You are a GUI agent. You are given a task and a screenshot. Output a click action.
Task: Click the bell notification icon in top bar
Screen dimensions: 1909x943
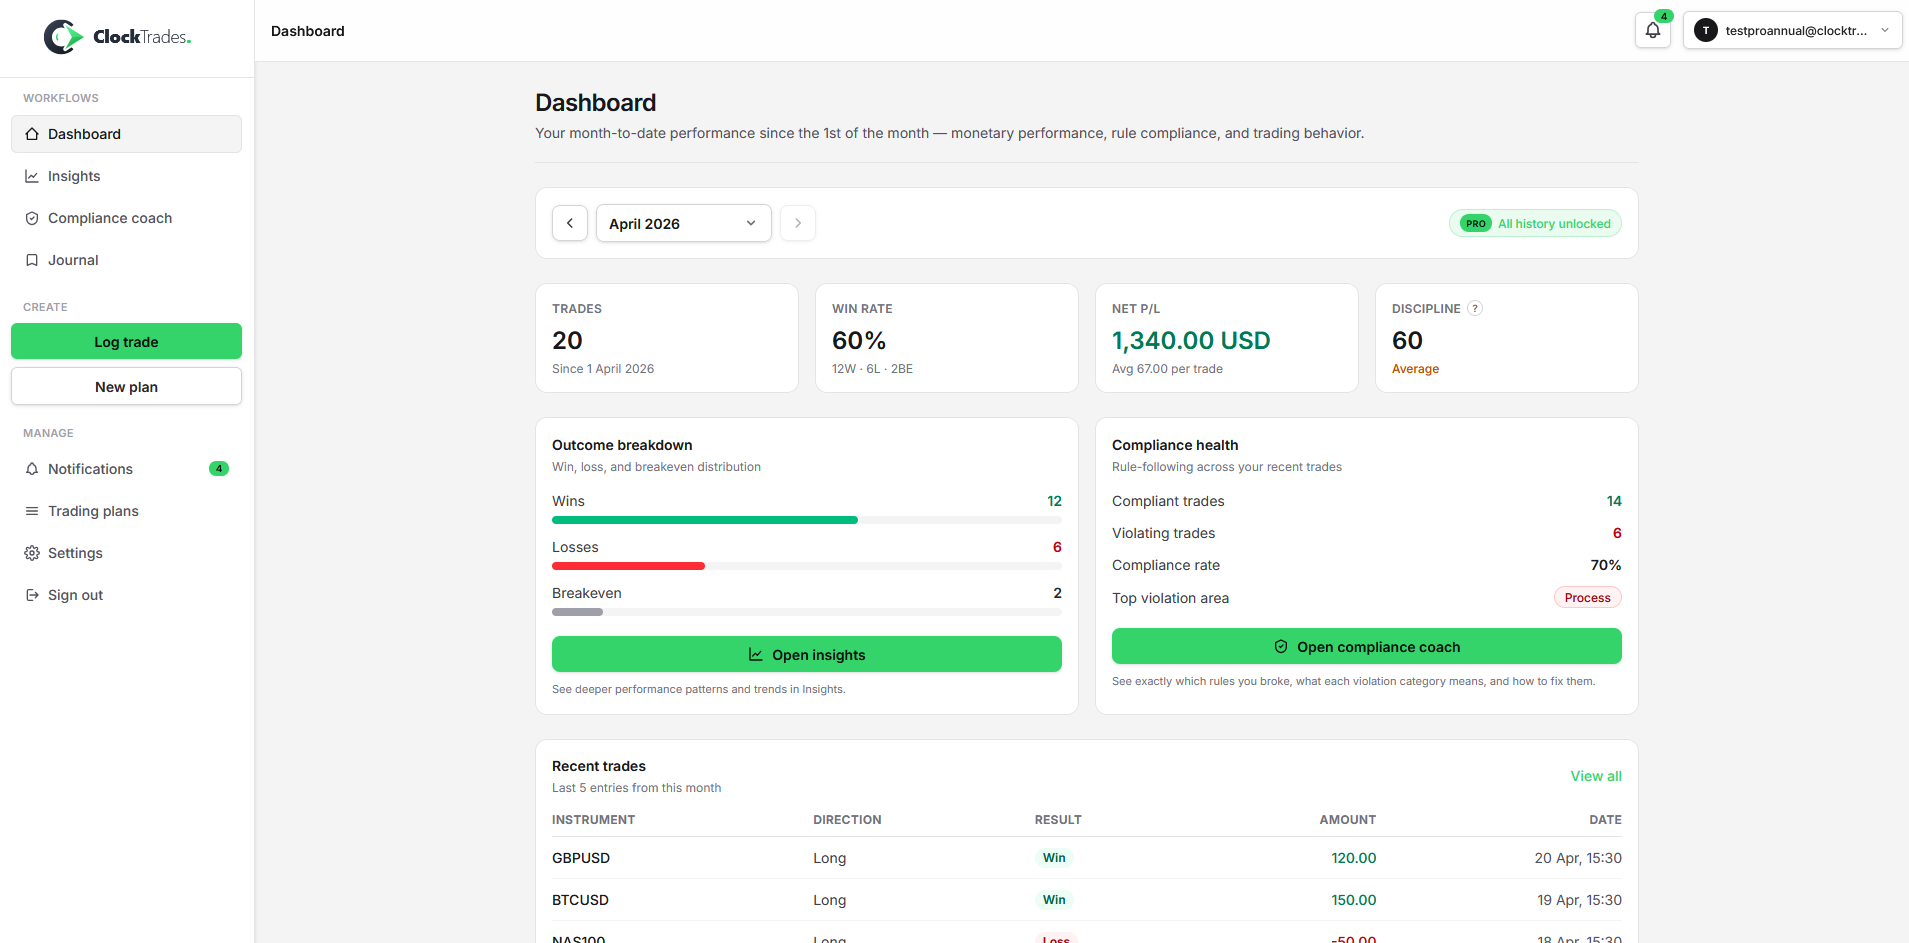pyautogui.click(x=1651, y=30)
